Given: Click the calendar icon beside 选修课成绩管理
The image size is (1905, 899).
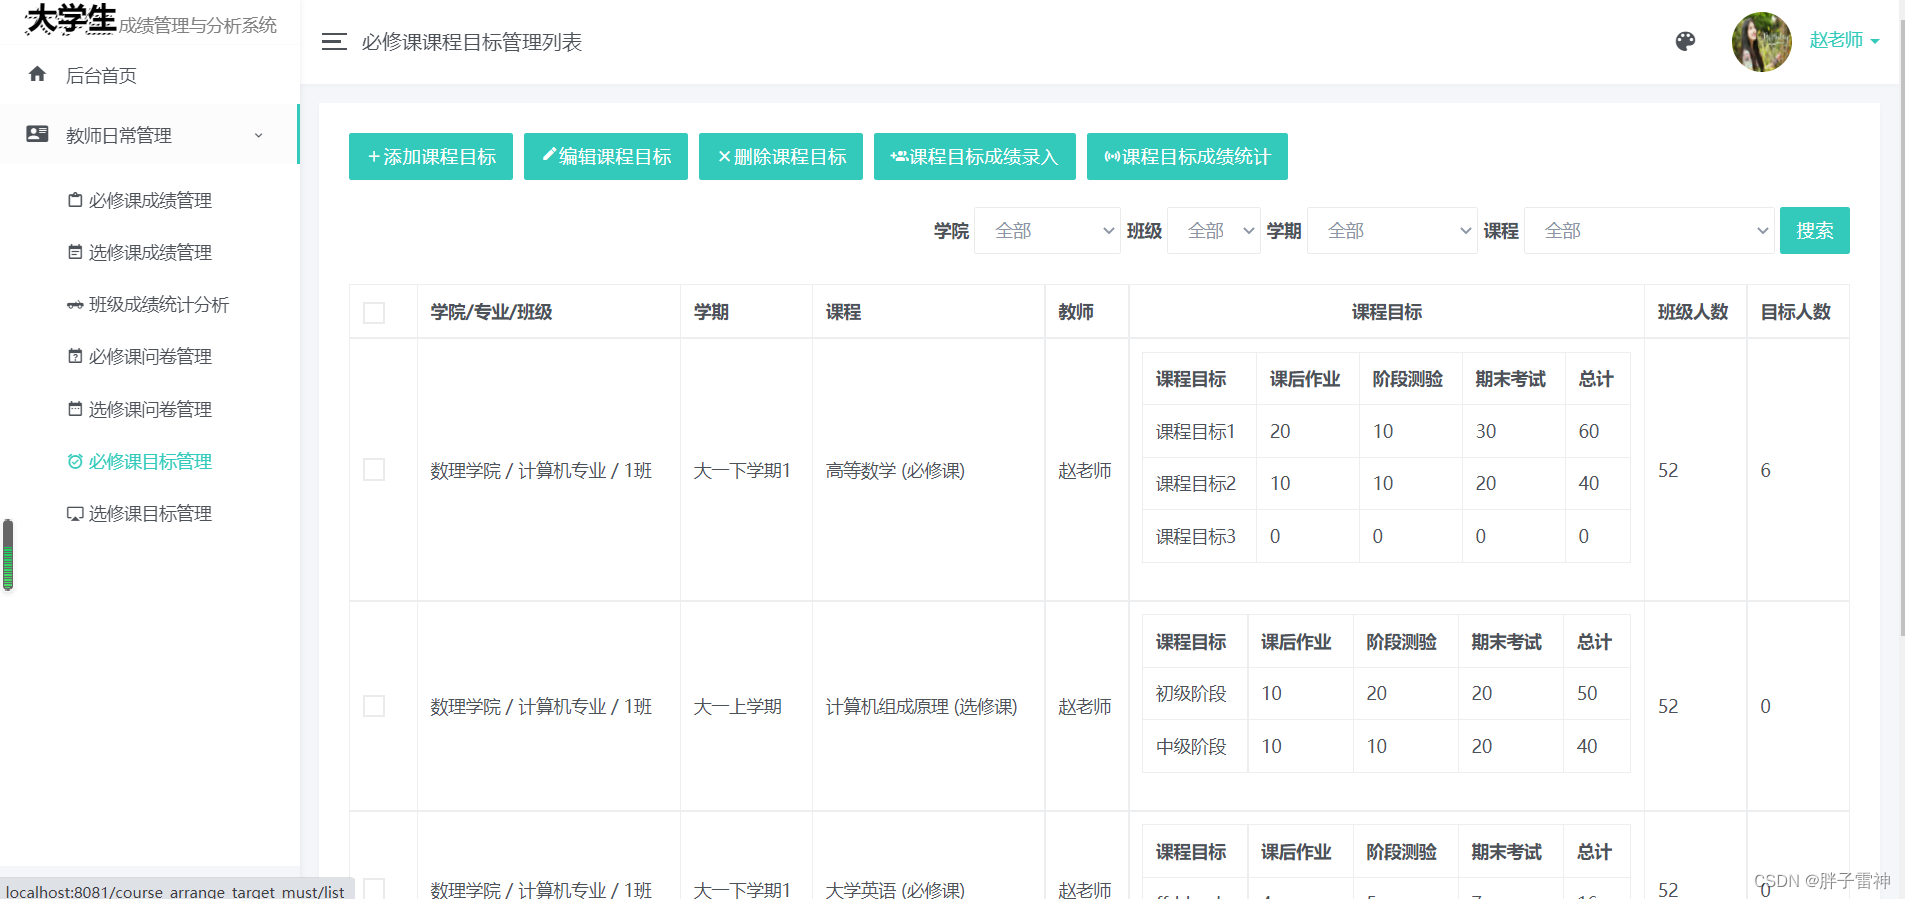Looking at the screenshot, I should point(75,252).
